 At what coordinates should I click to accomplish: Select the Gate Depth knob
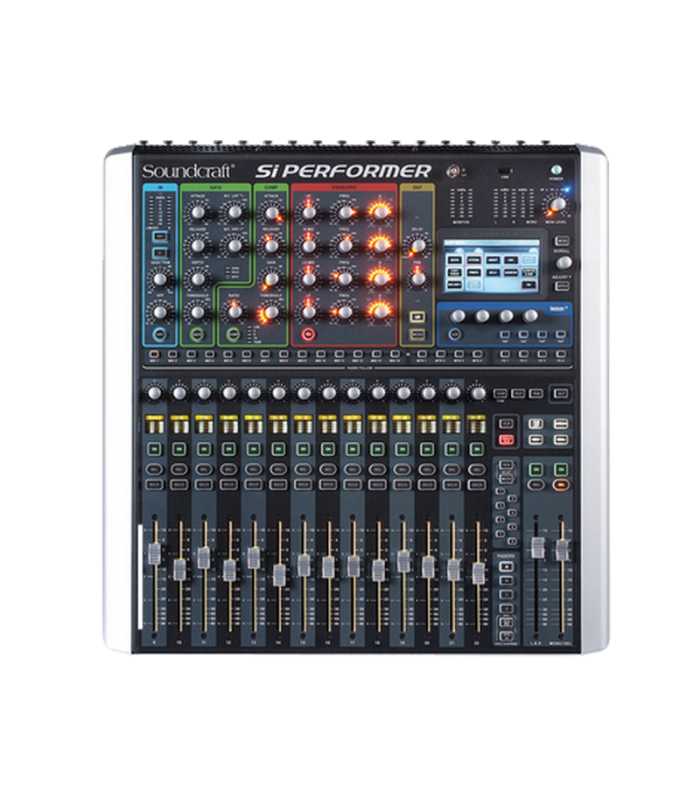coord(197,279)
